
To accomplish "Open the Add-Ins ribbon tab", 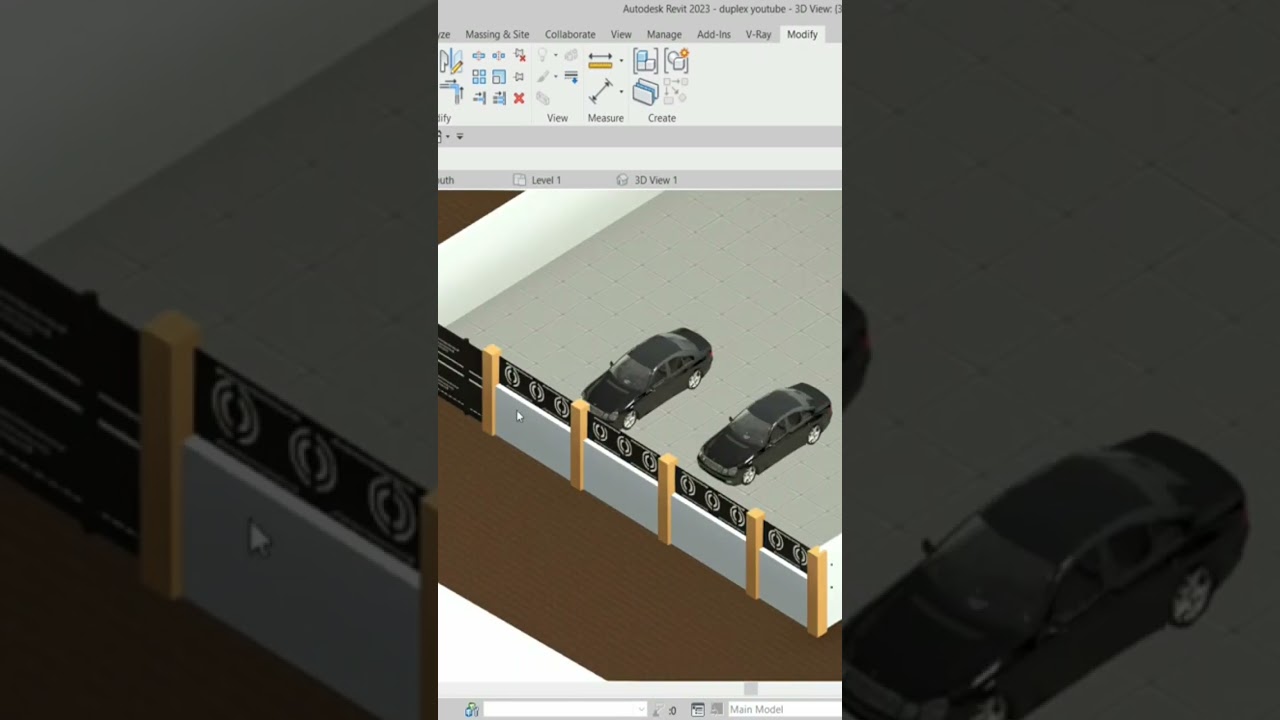I will pyautogui.click(x=714, y=34).
